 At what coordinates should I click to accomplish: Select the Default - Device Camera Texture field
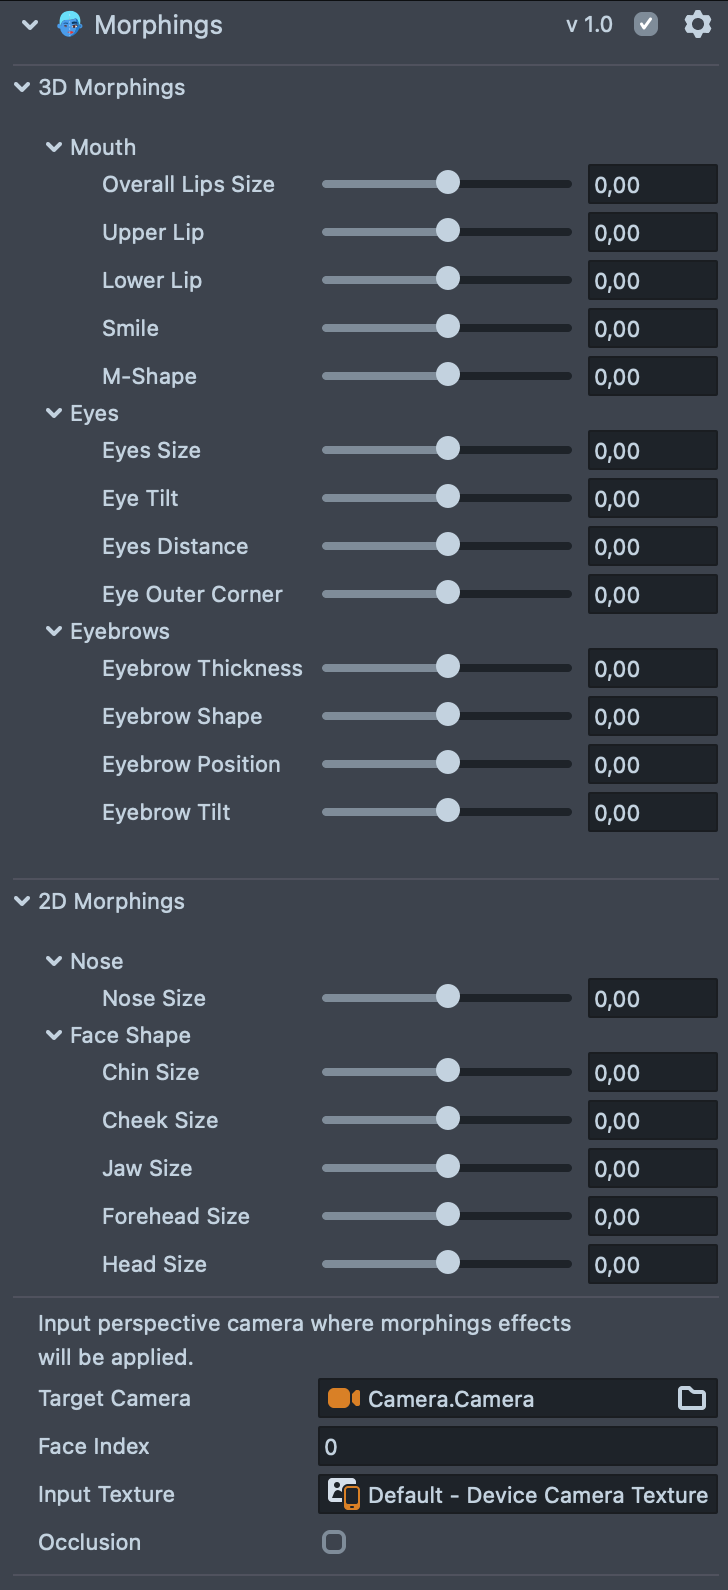pyautogui.click(x=537, y=1494)
